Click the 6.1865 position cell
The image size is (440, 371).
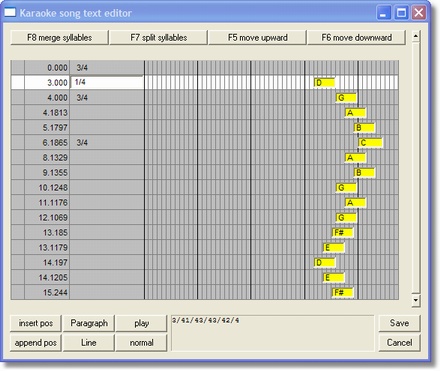click(47, 143)
